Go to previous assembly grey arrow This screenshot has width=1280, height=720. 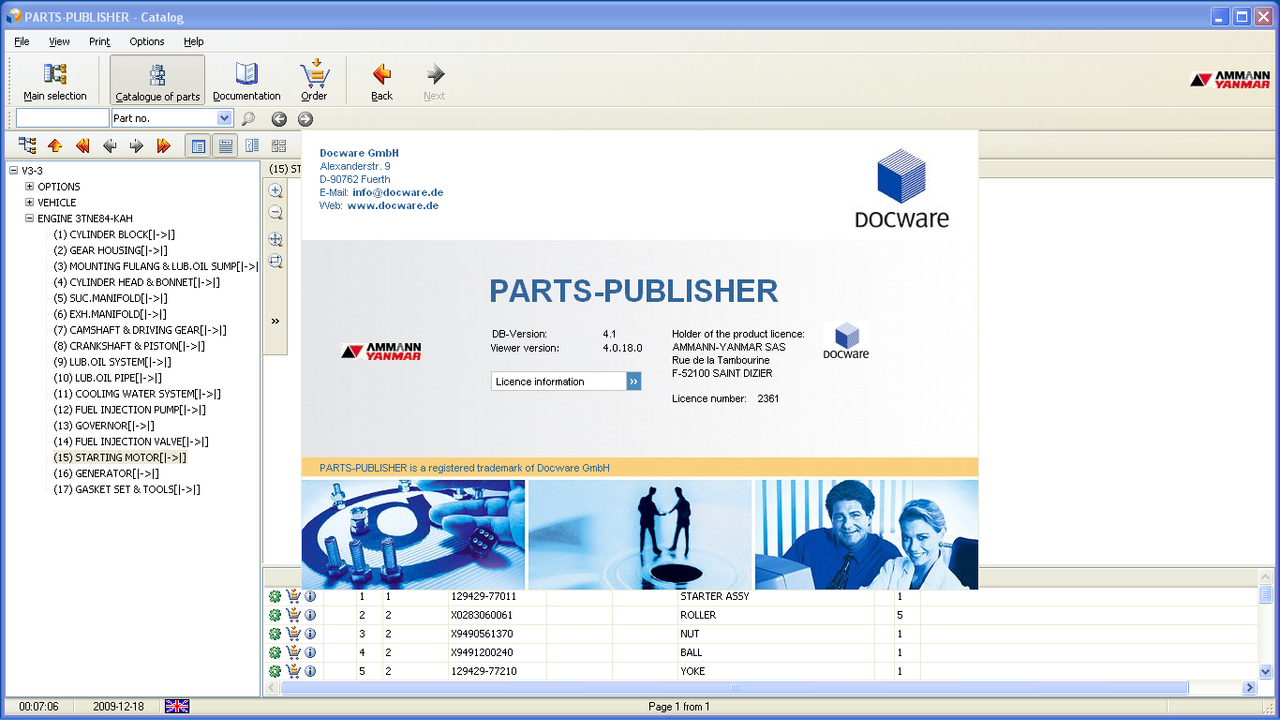[109, 146]
